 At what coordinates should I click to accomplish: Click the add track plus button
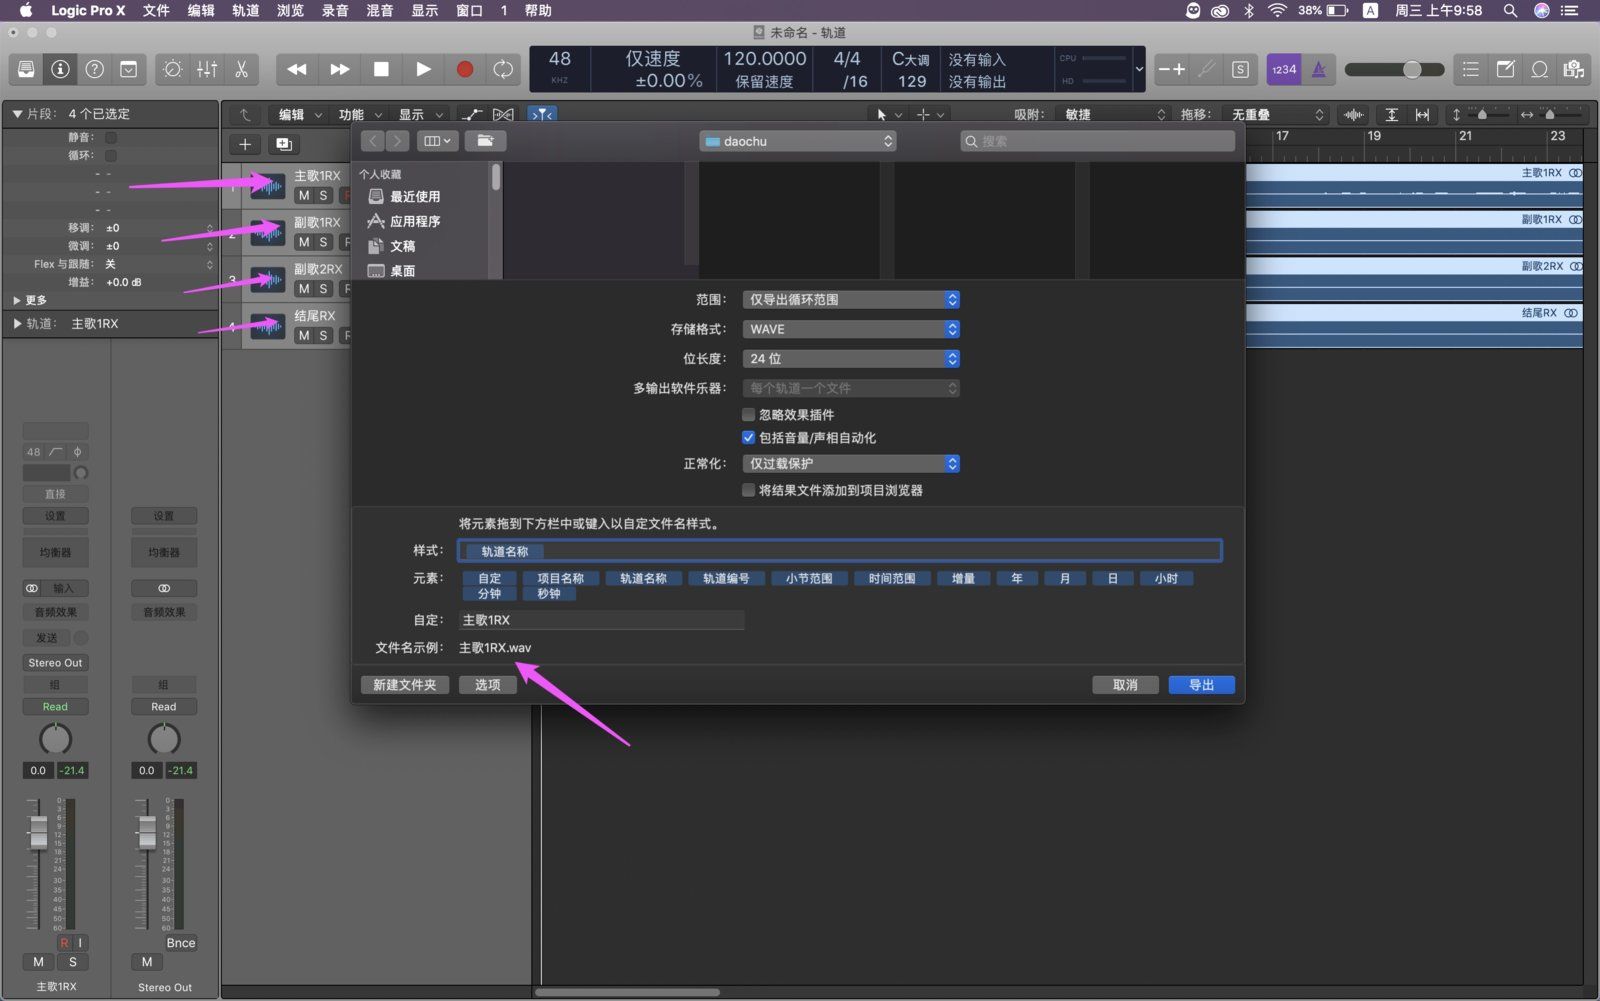[245, 144]
